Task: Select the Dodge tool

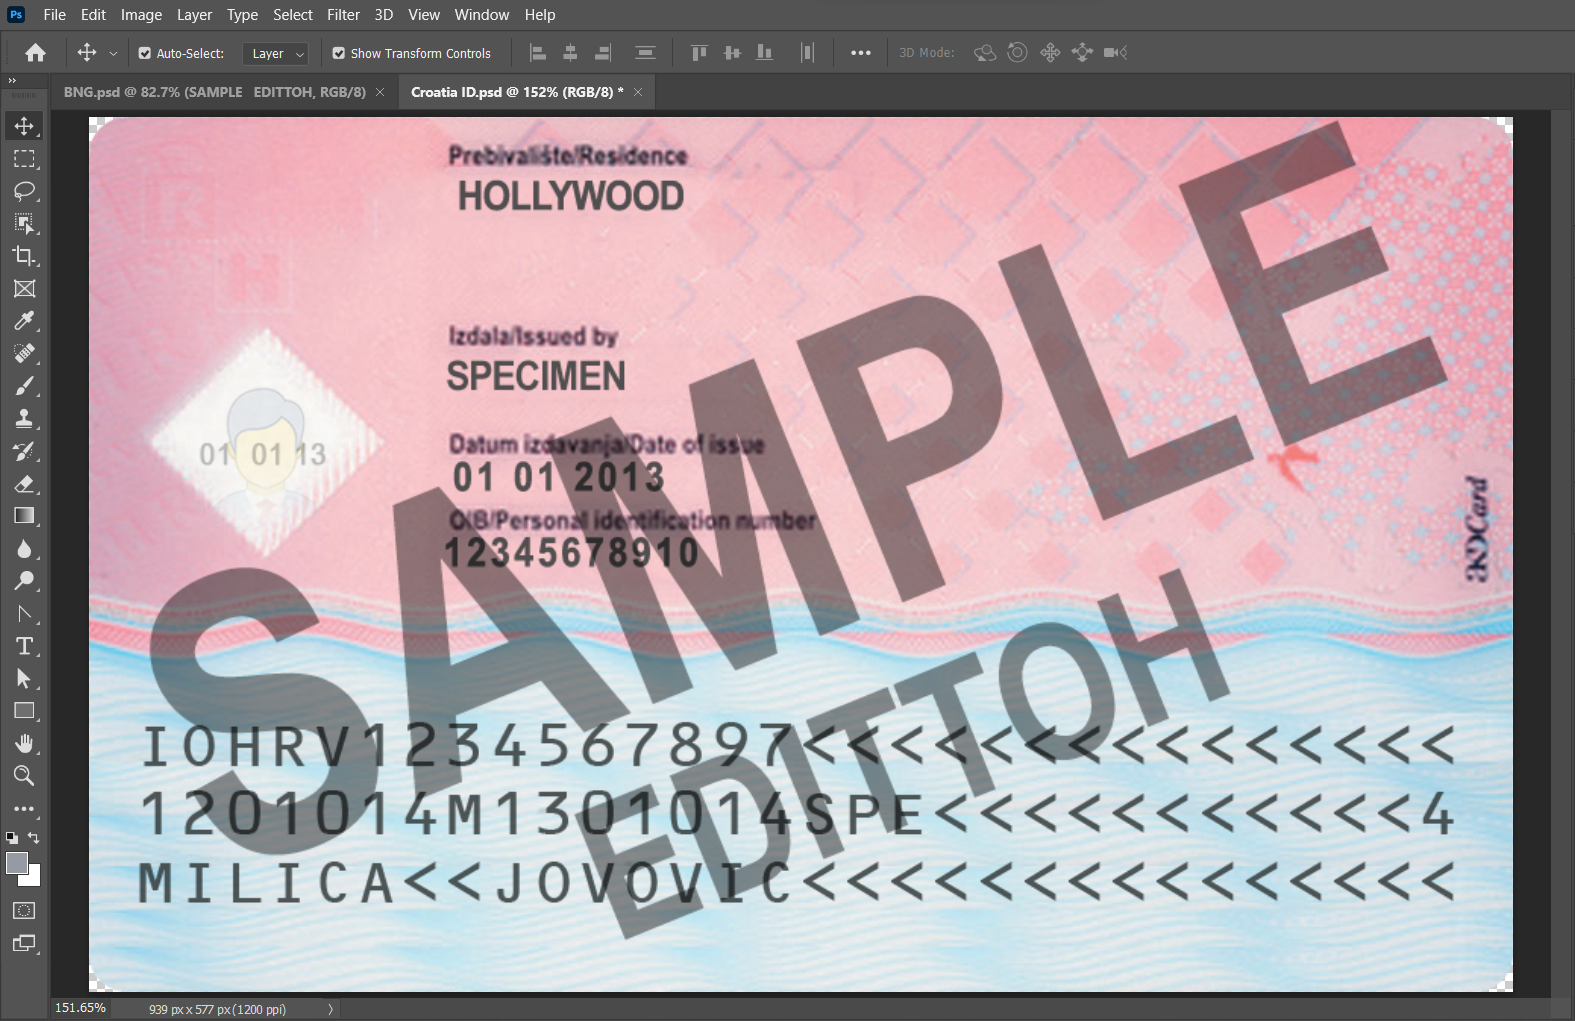Action: tap(24, 581)
